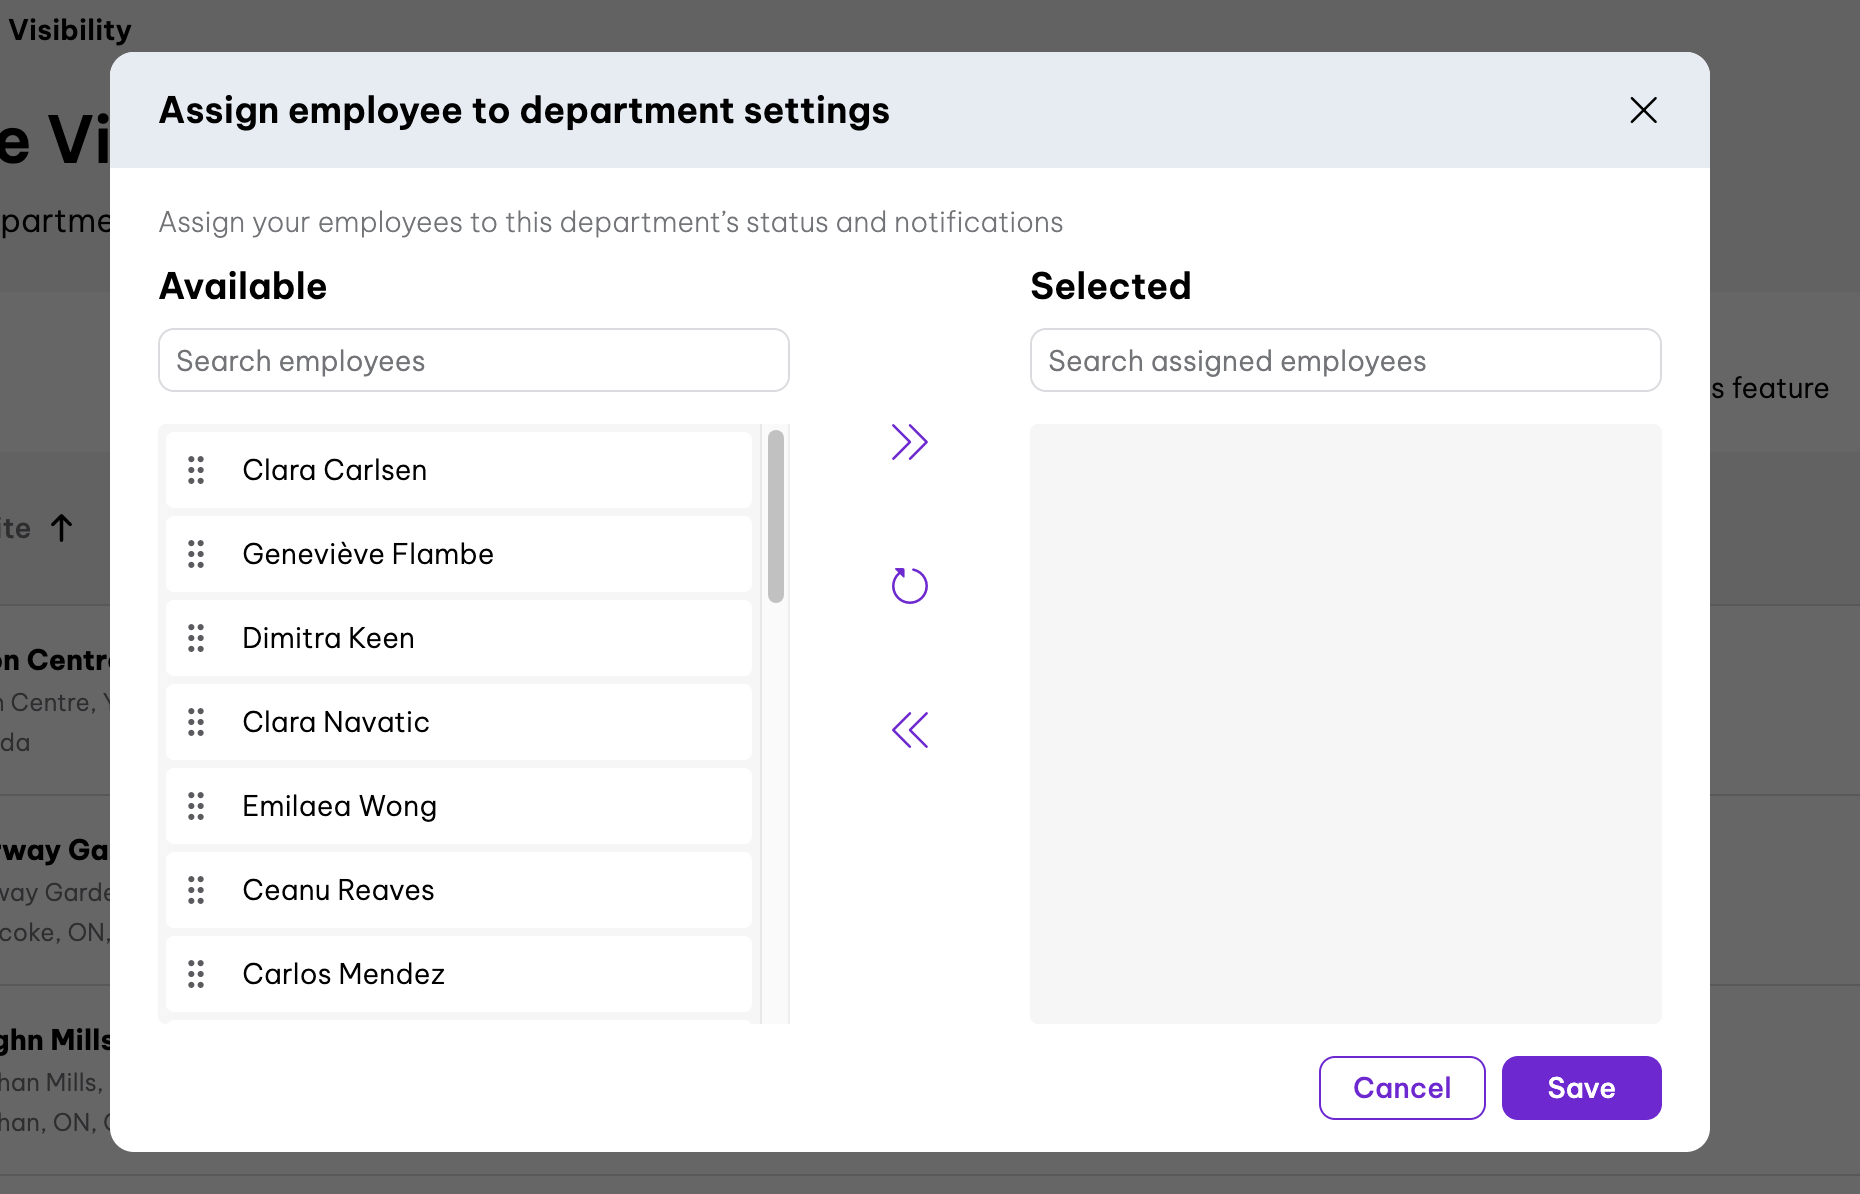The width and height of the screenshot is (1860, 1194).
Task: Close the assign employee dialog
Action: (x=1643, y=110)
